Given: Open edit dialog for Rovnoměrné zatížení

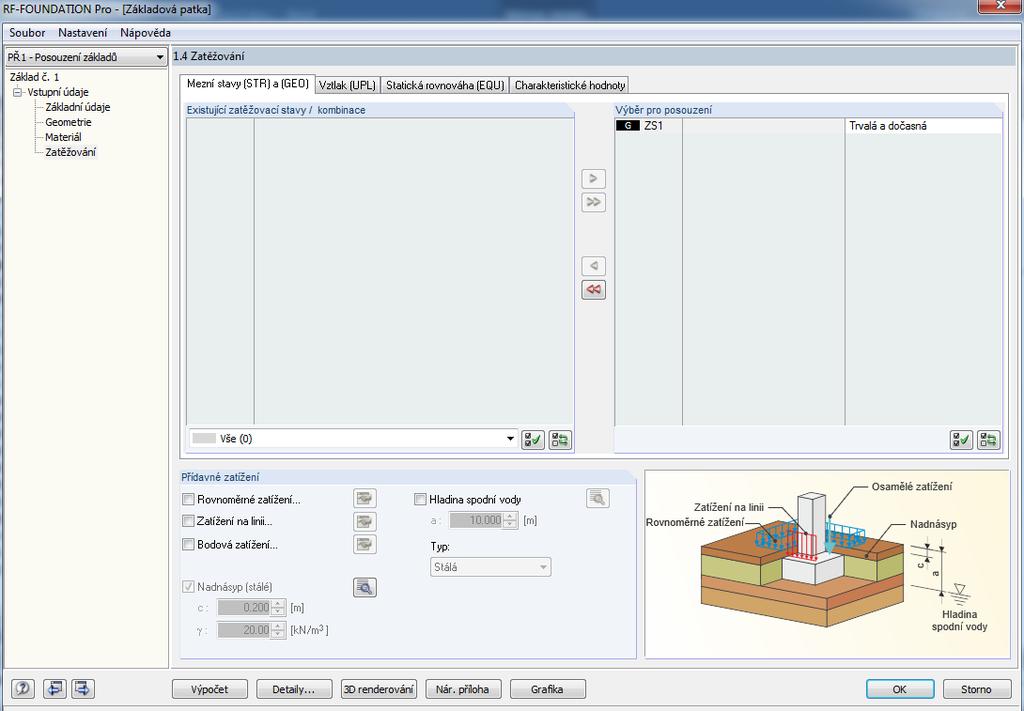Looking at the screenshot, I should 364,498.
